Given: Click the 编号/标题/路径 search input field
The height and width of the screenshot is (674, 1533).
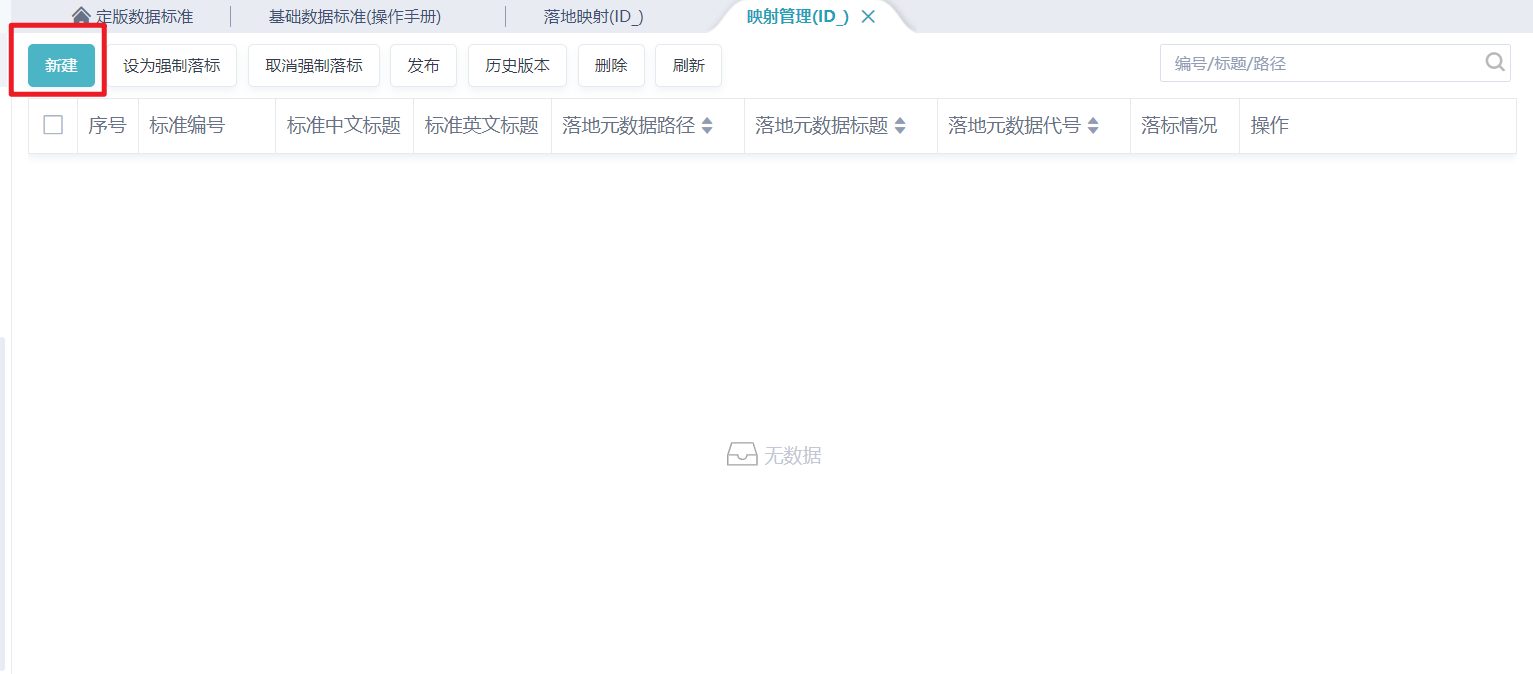Looking at the screenshot, I should tap(1300, 62).
